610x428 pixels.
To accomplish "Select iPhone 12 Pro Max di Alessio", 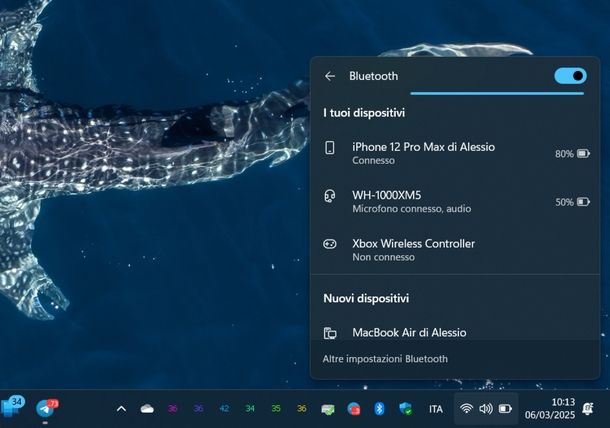I will pyautogui.click(x=455, y=153).
